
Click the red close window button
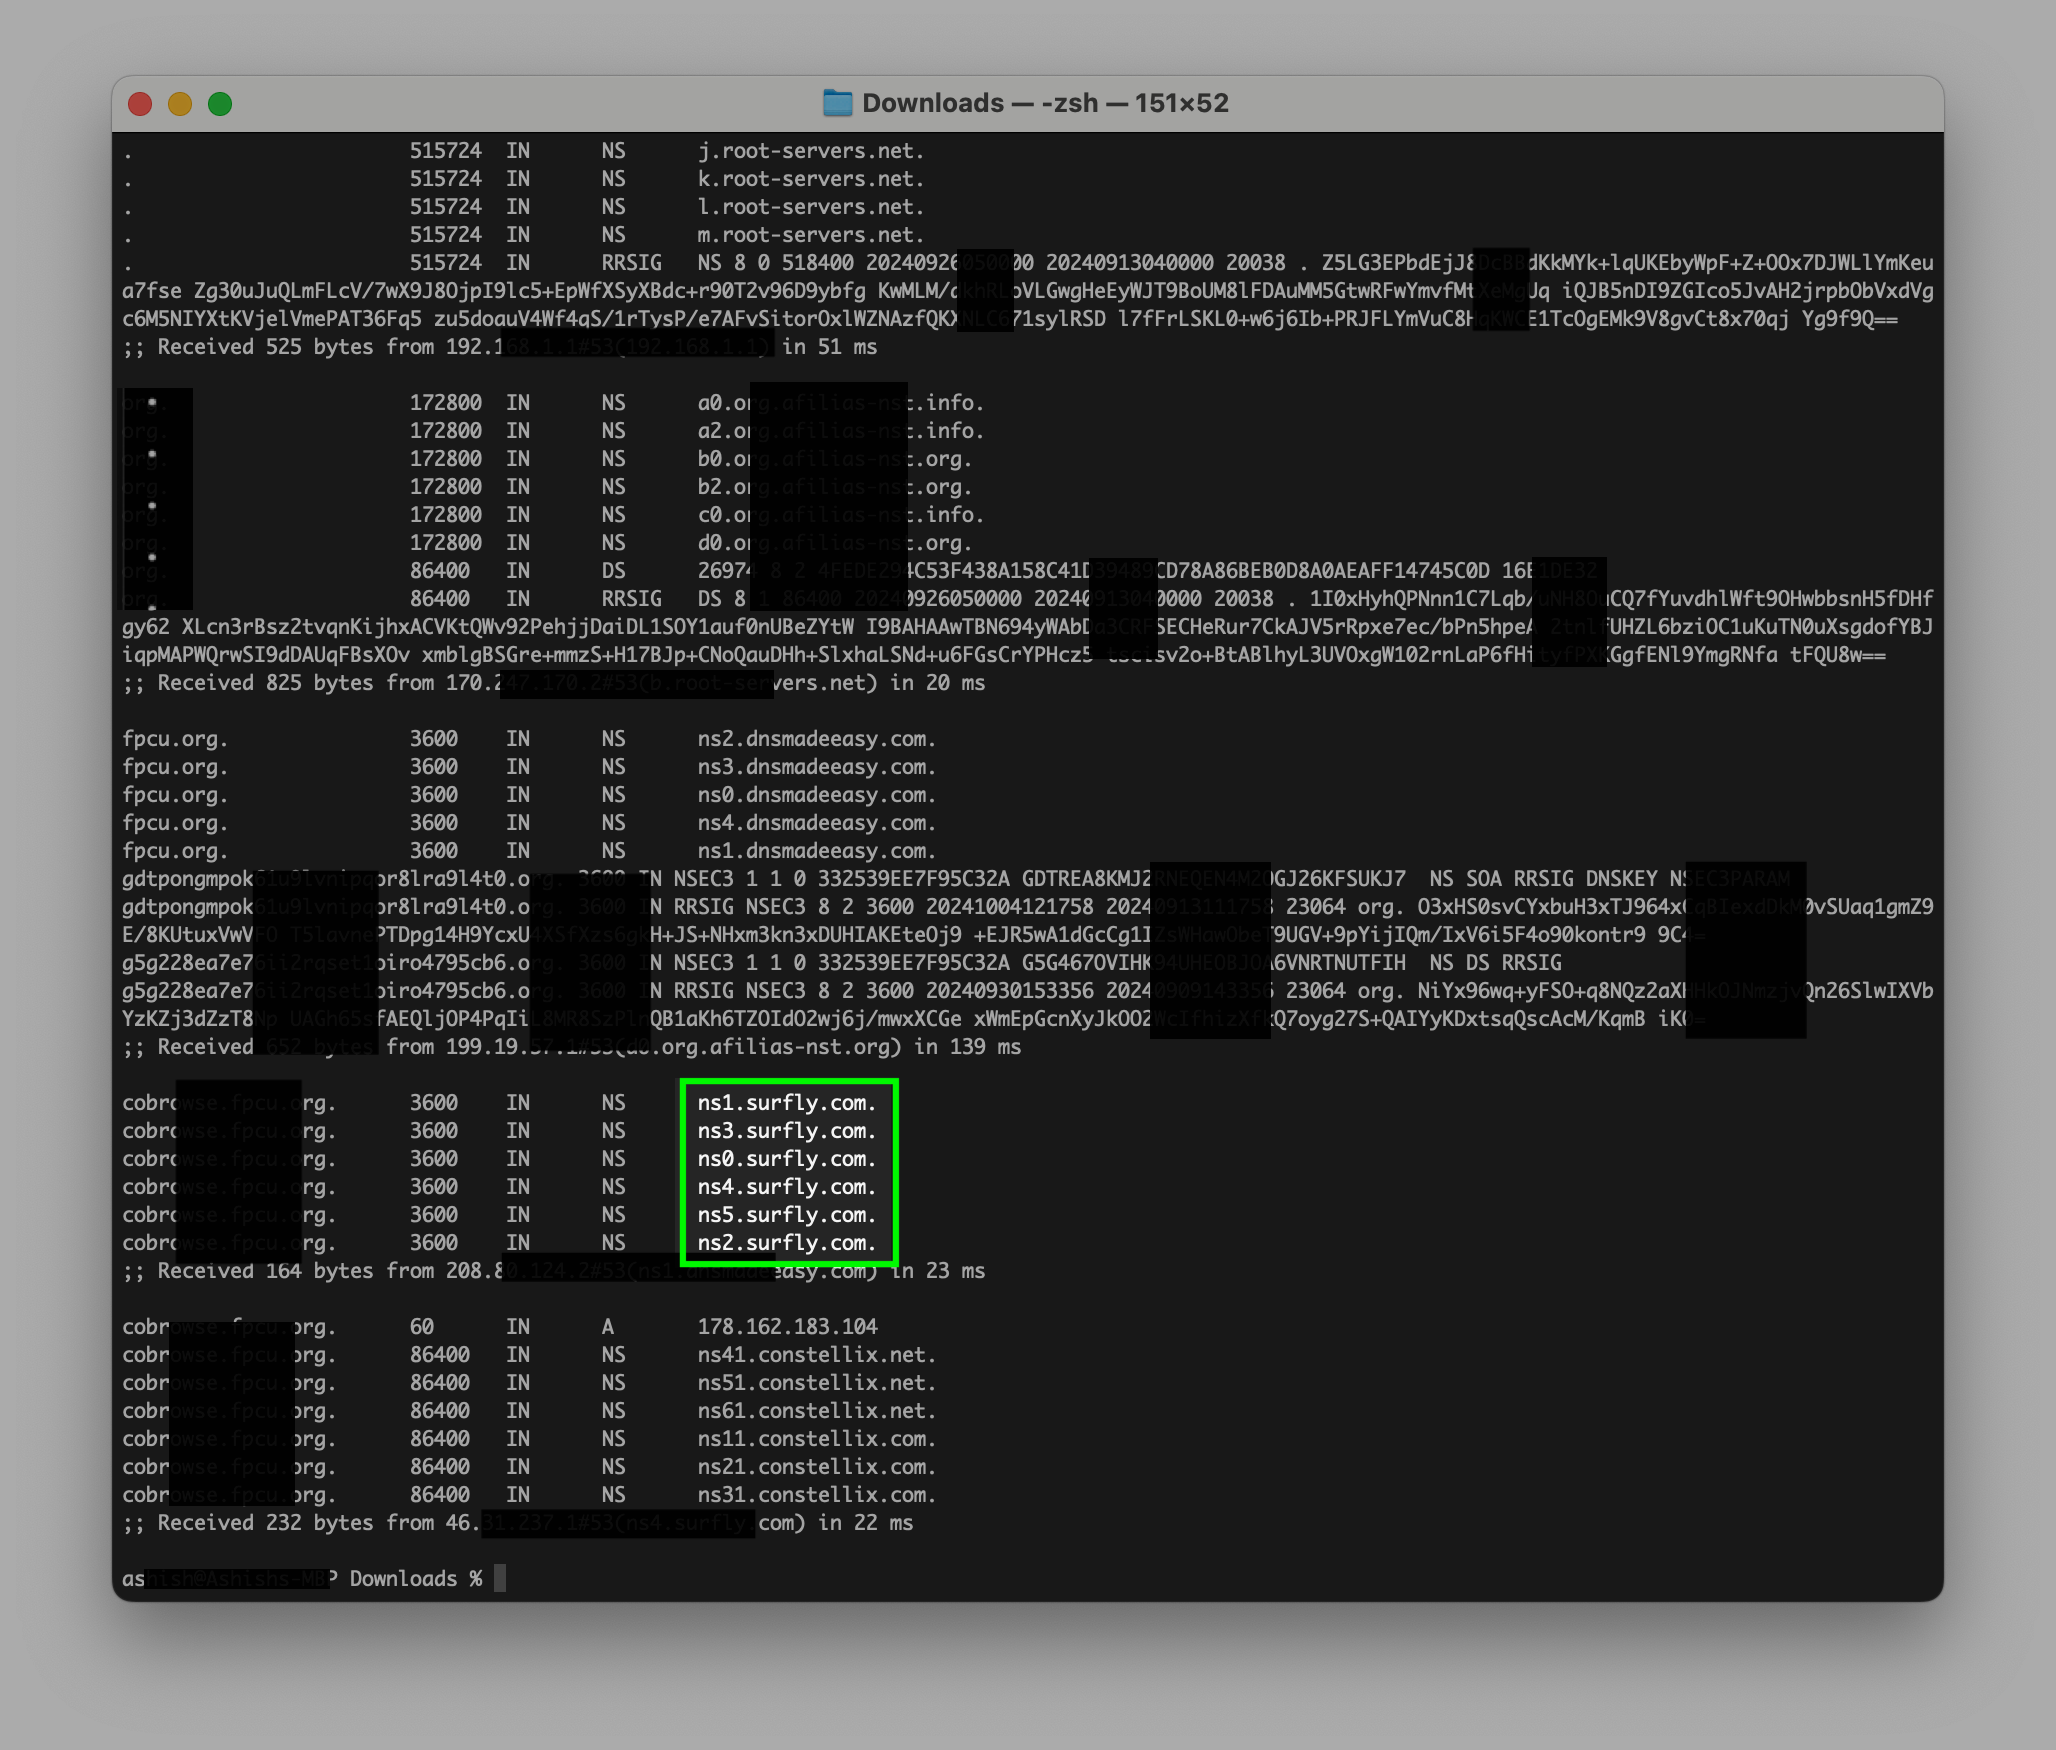click(x=141, y=103)
